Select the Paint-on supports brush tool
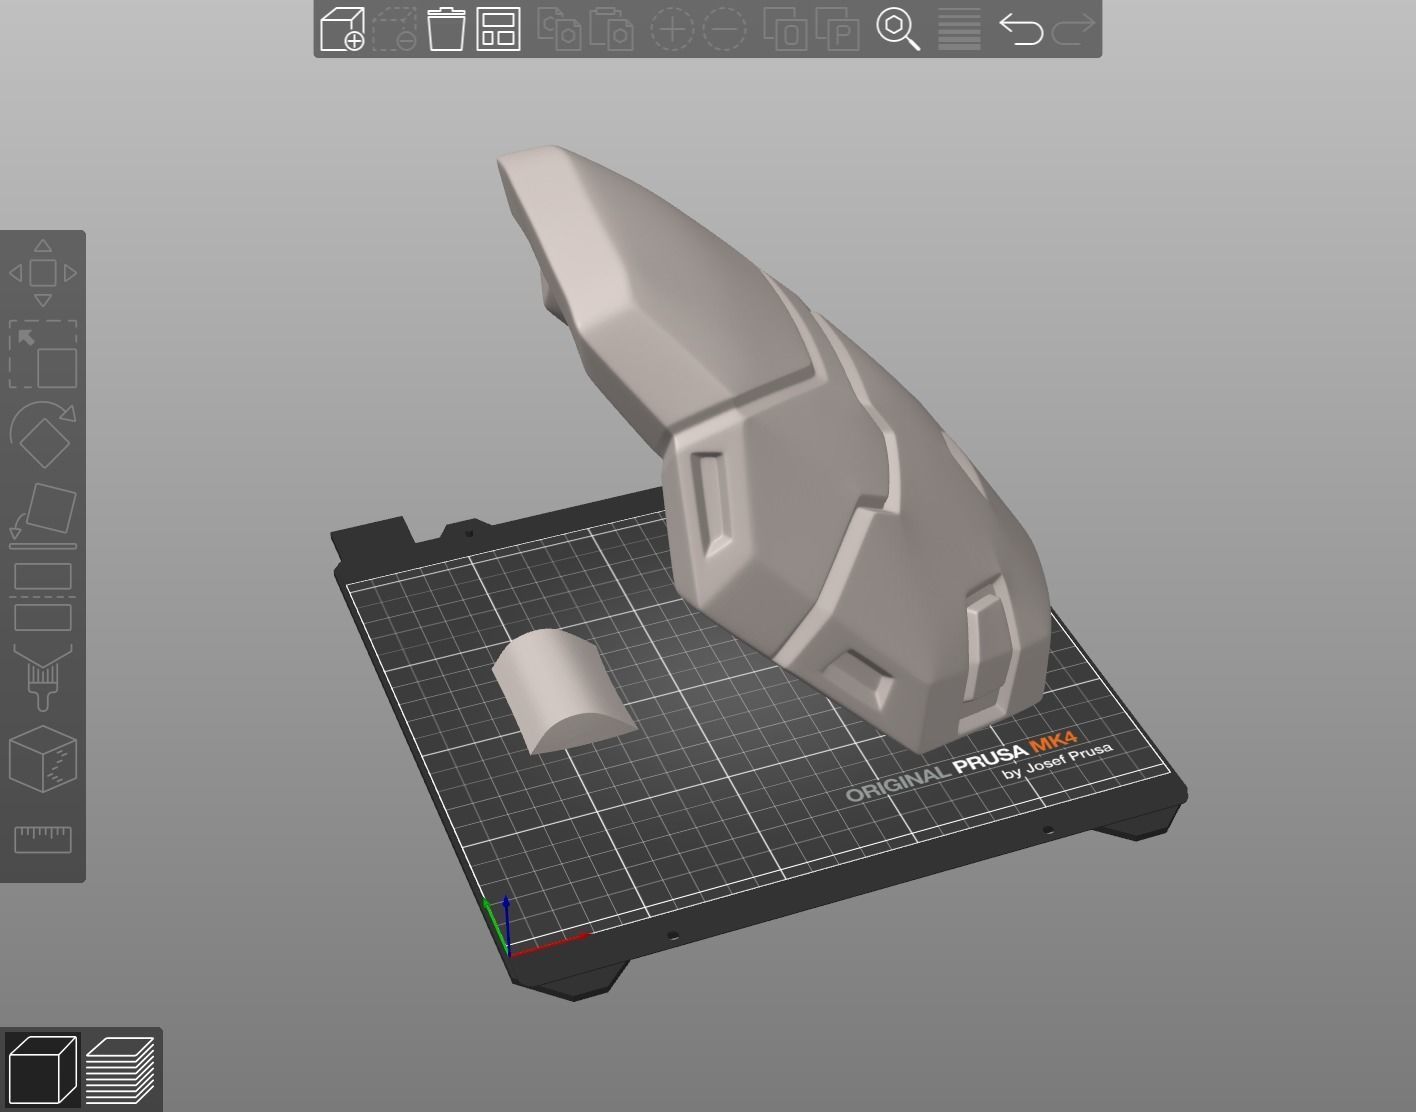The height and width of the screenshot is (1112, 1416). coord(43,678)
